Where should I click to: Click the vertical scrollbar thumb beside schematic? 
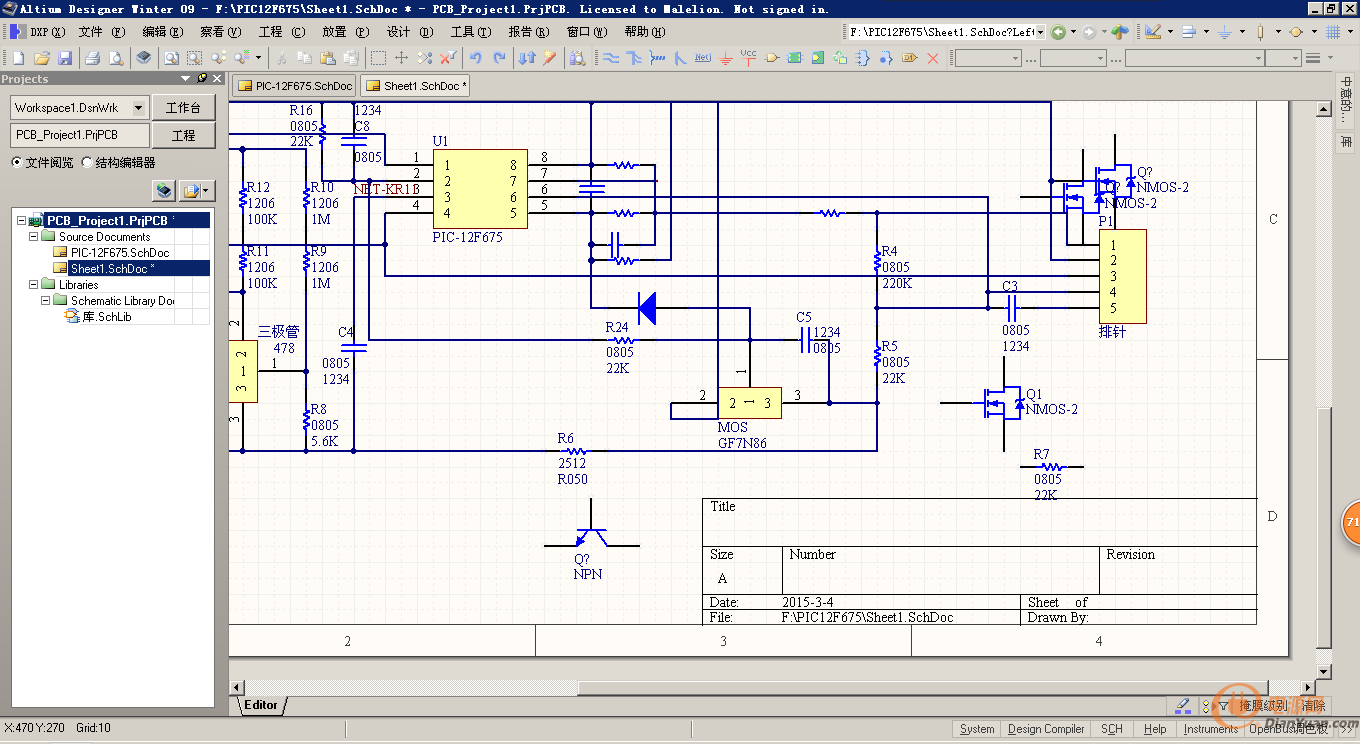coord(1324,527)
